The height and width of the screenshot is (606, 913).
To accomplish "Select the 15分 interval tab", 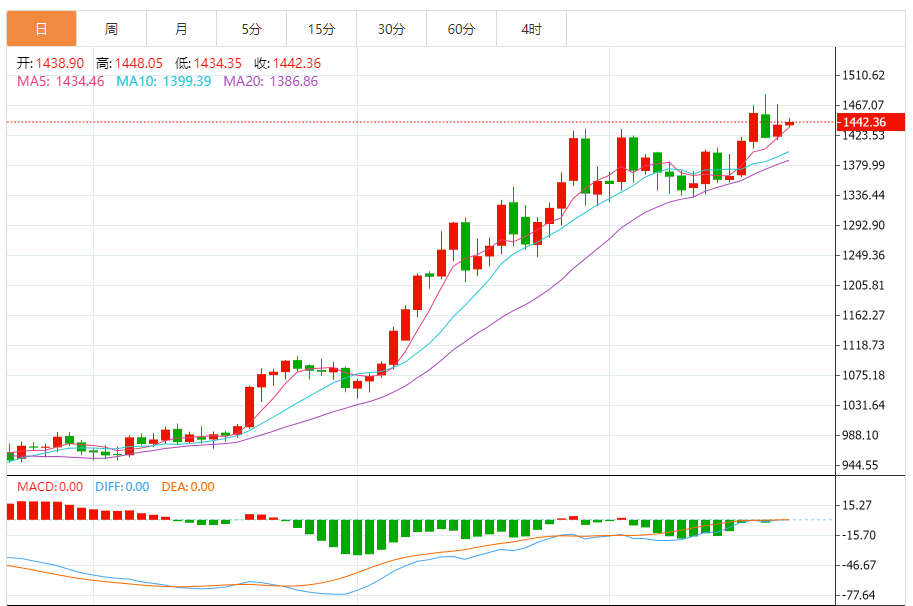I will tap(321, 30).
